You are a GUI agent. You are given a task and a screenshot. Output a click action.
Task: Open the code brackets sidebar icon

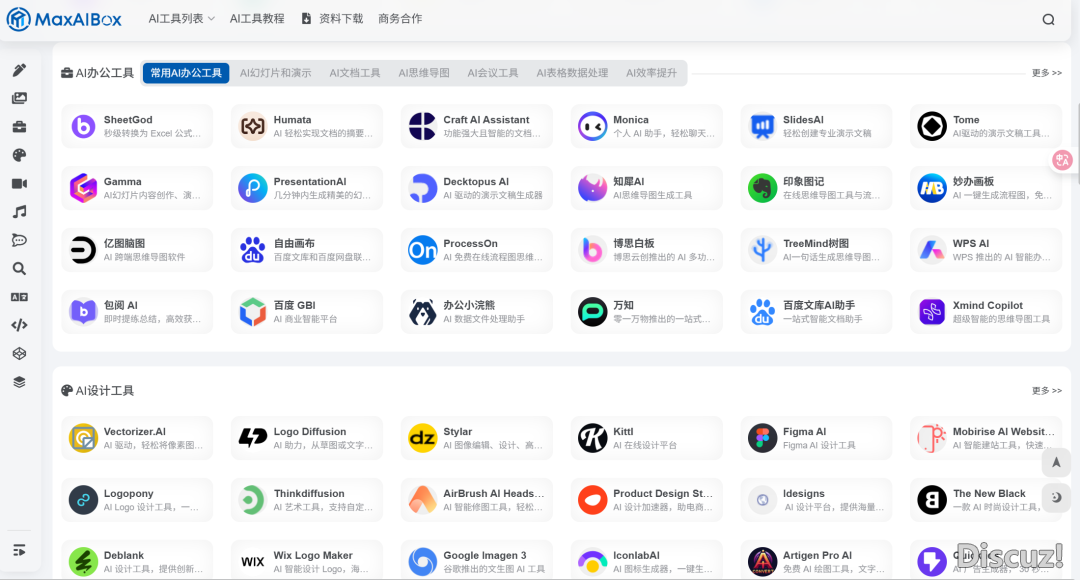tap(19, 325)
